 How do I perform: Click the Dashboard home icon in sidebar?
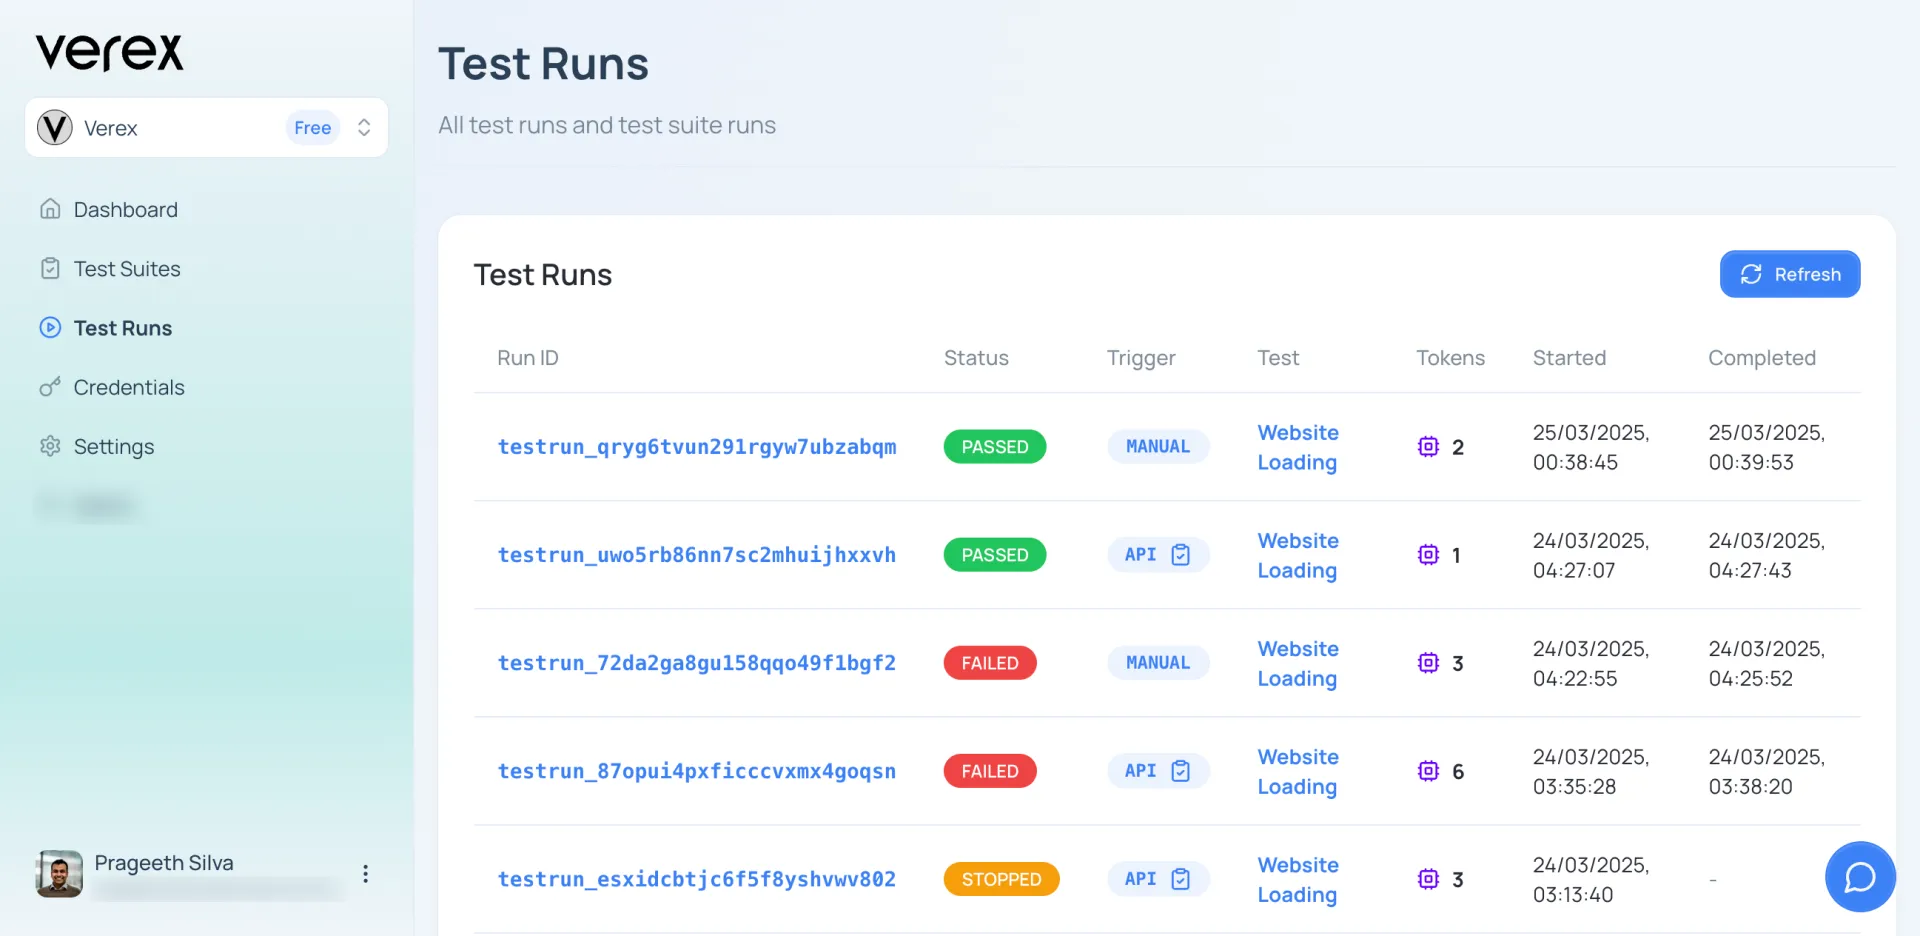tap(50, 209)
